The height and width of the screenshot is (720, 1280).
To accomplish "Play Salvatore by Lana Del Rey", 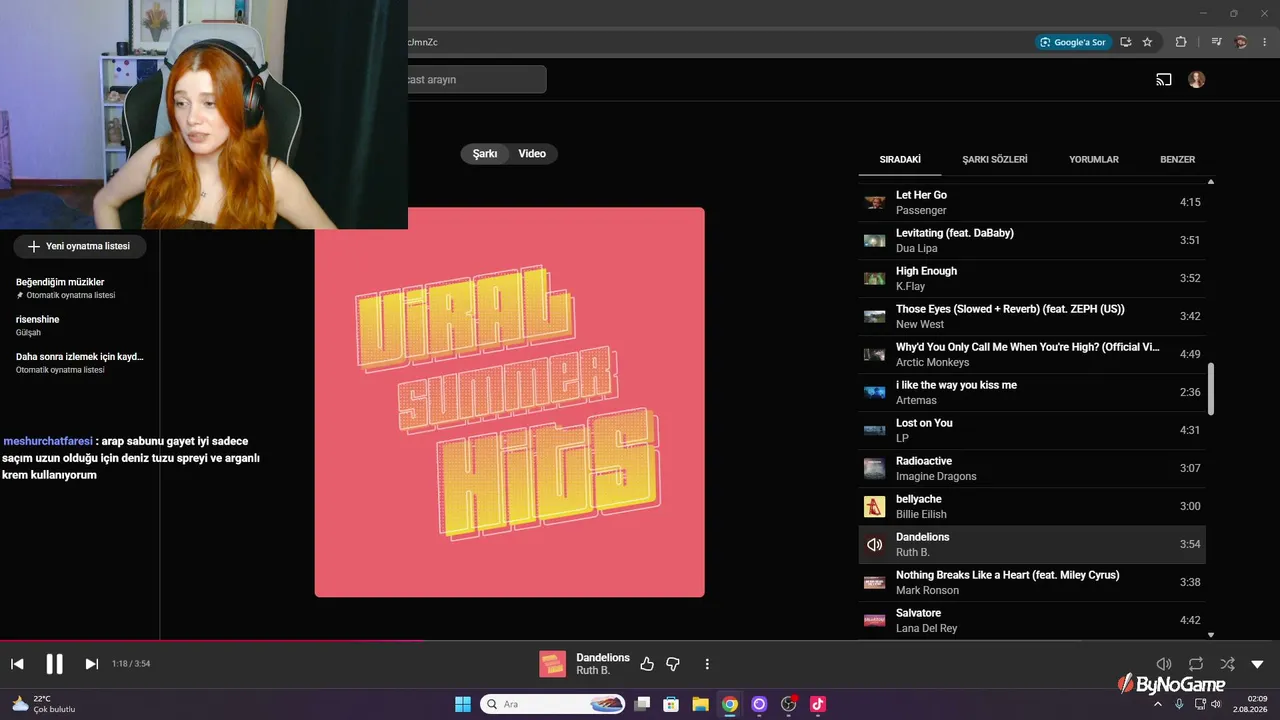I will tap(1032, 620).
